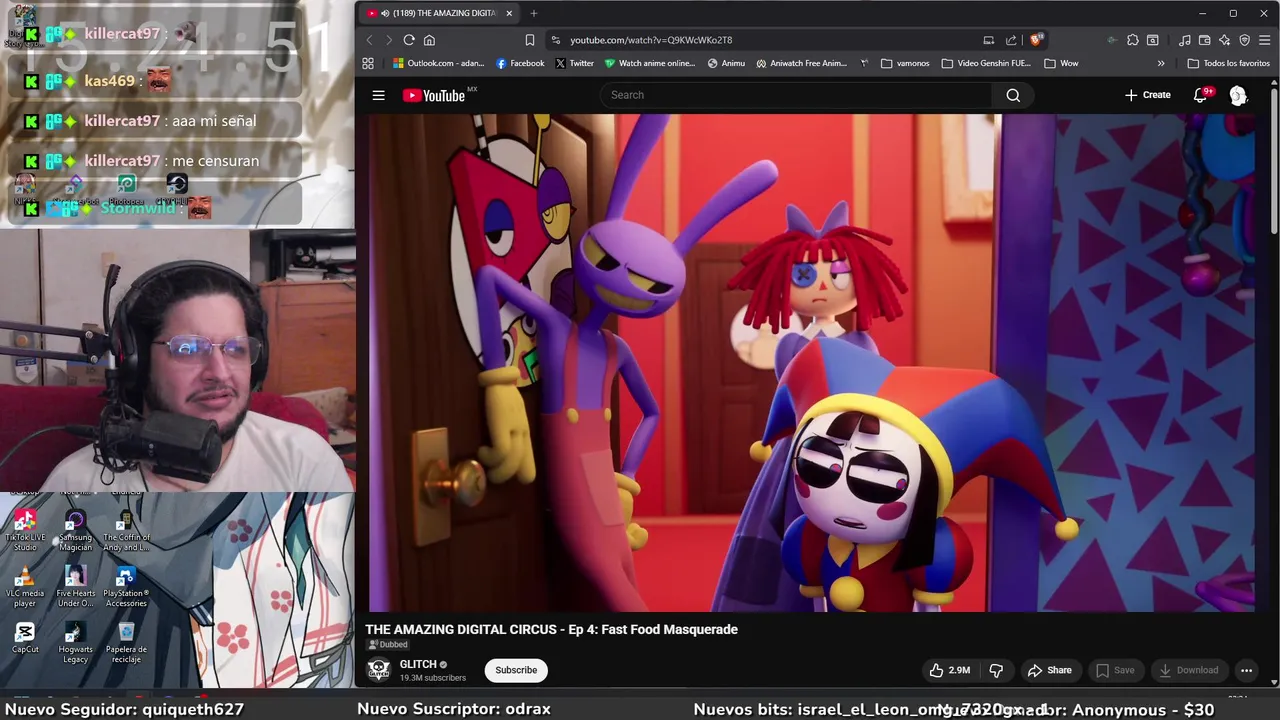Bookmark this page with the bookmark icon

click(x=530, y=40)
